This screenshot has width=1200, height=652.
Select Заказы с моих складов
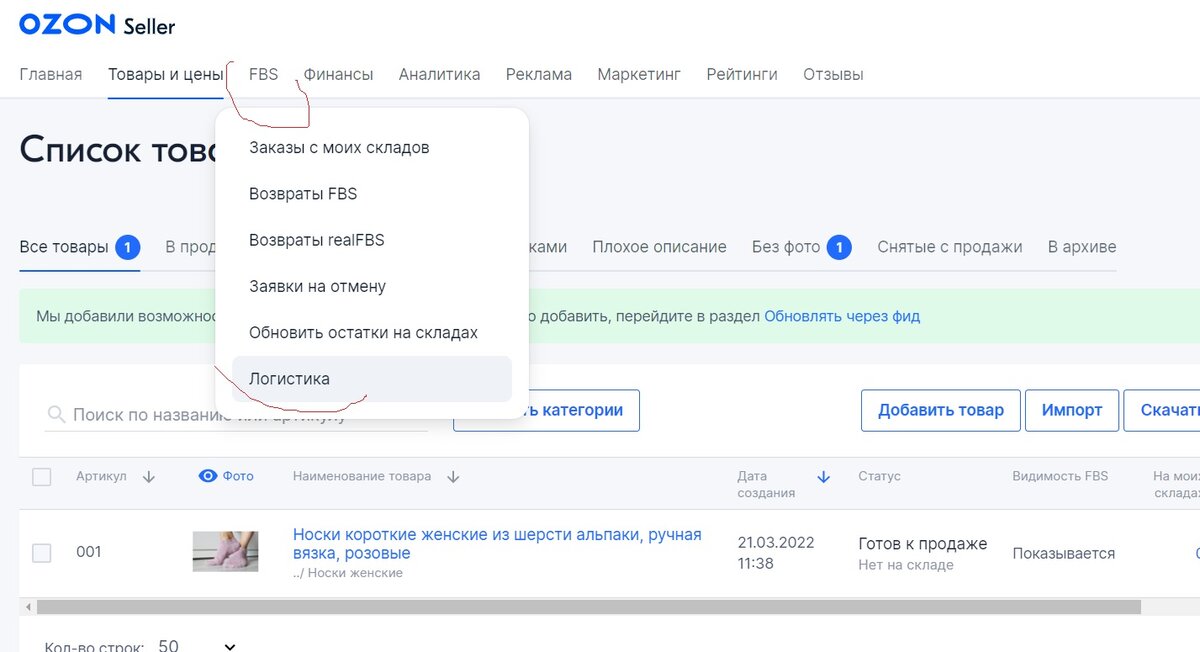(x=372, y=148)
